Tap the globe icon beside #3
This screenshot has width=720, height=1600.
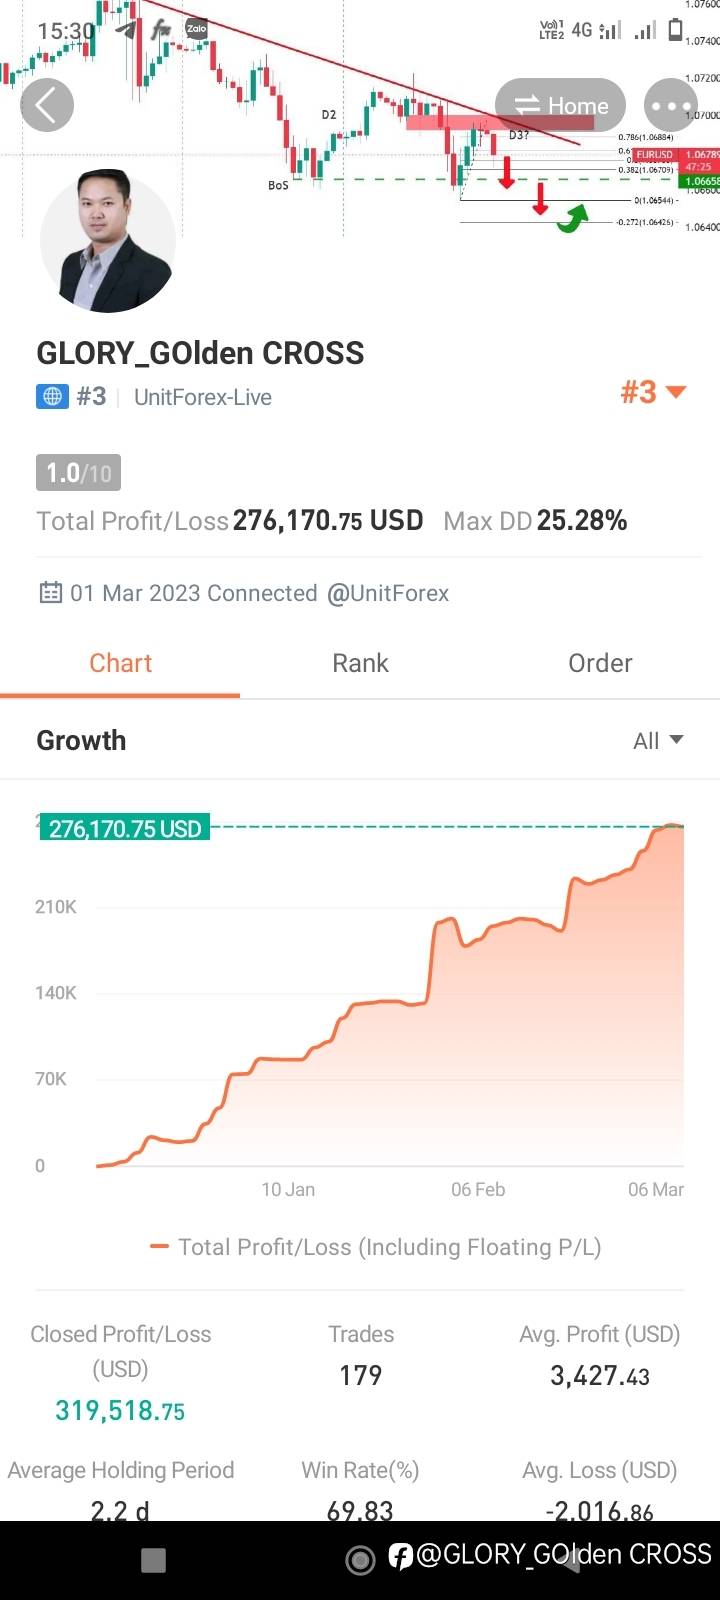pos(52,397)
